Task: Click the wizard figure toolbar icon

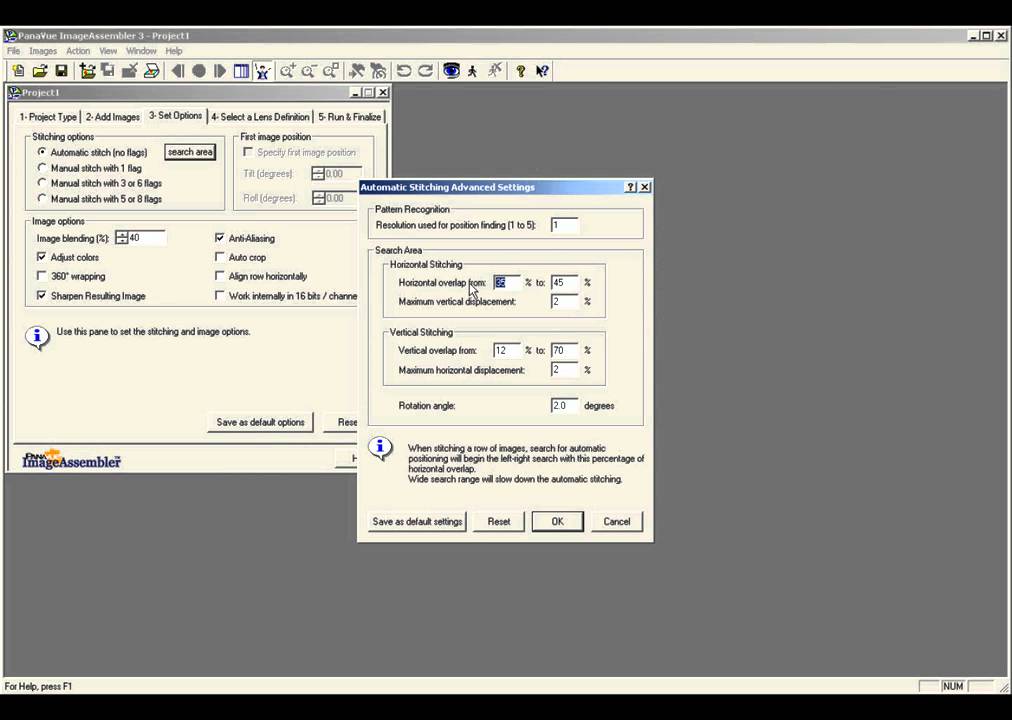Action: (x=263, y=71)
